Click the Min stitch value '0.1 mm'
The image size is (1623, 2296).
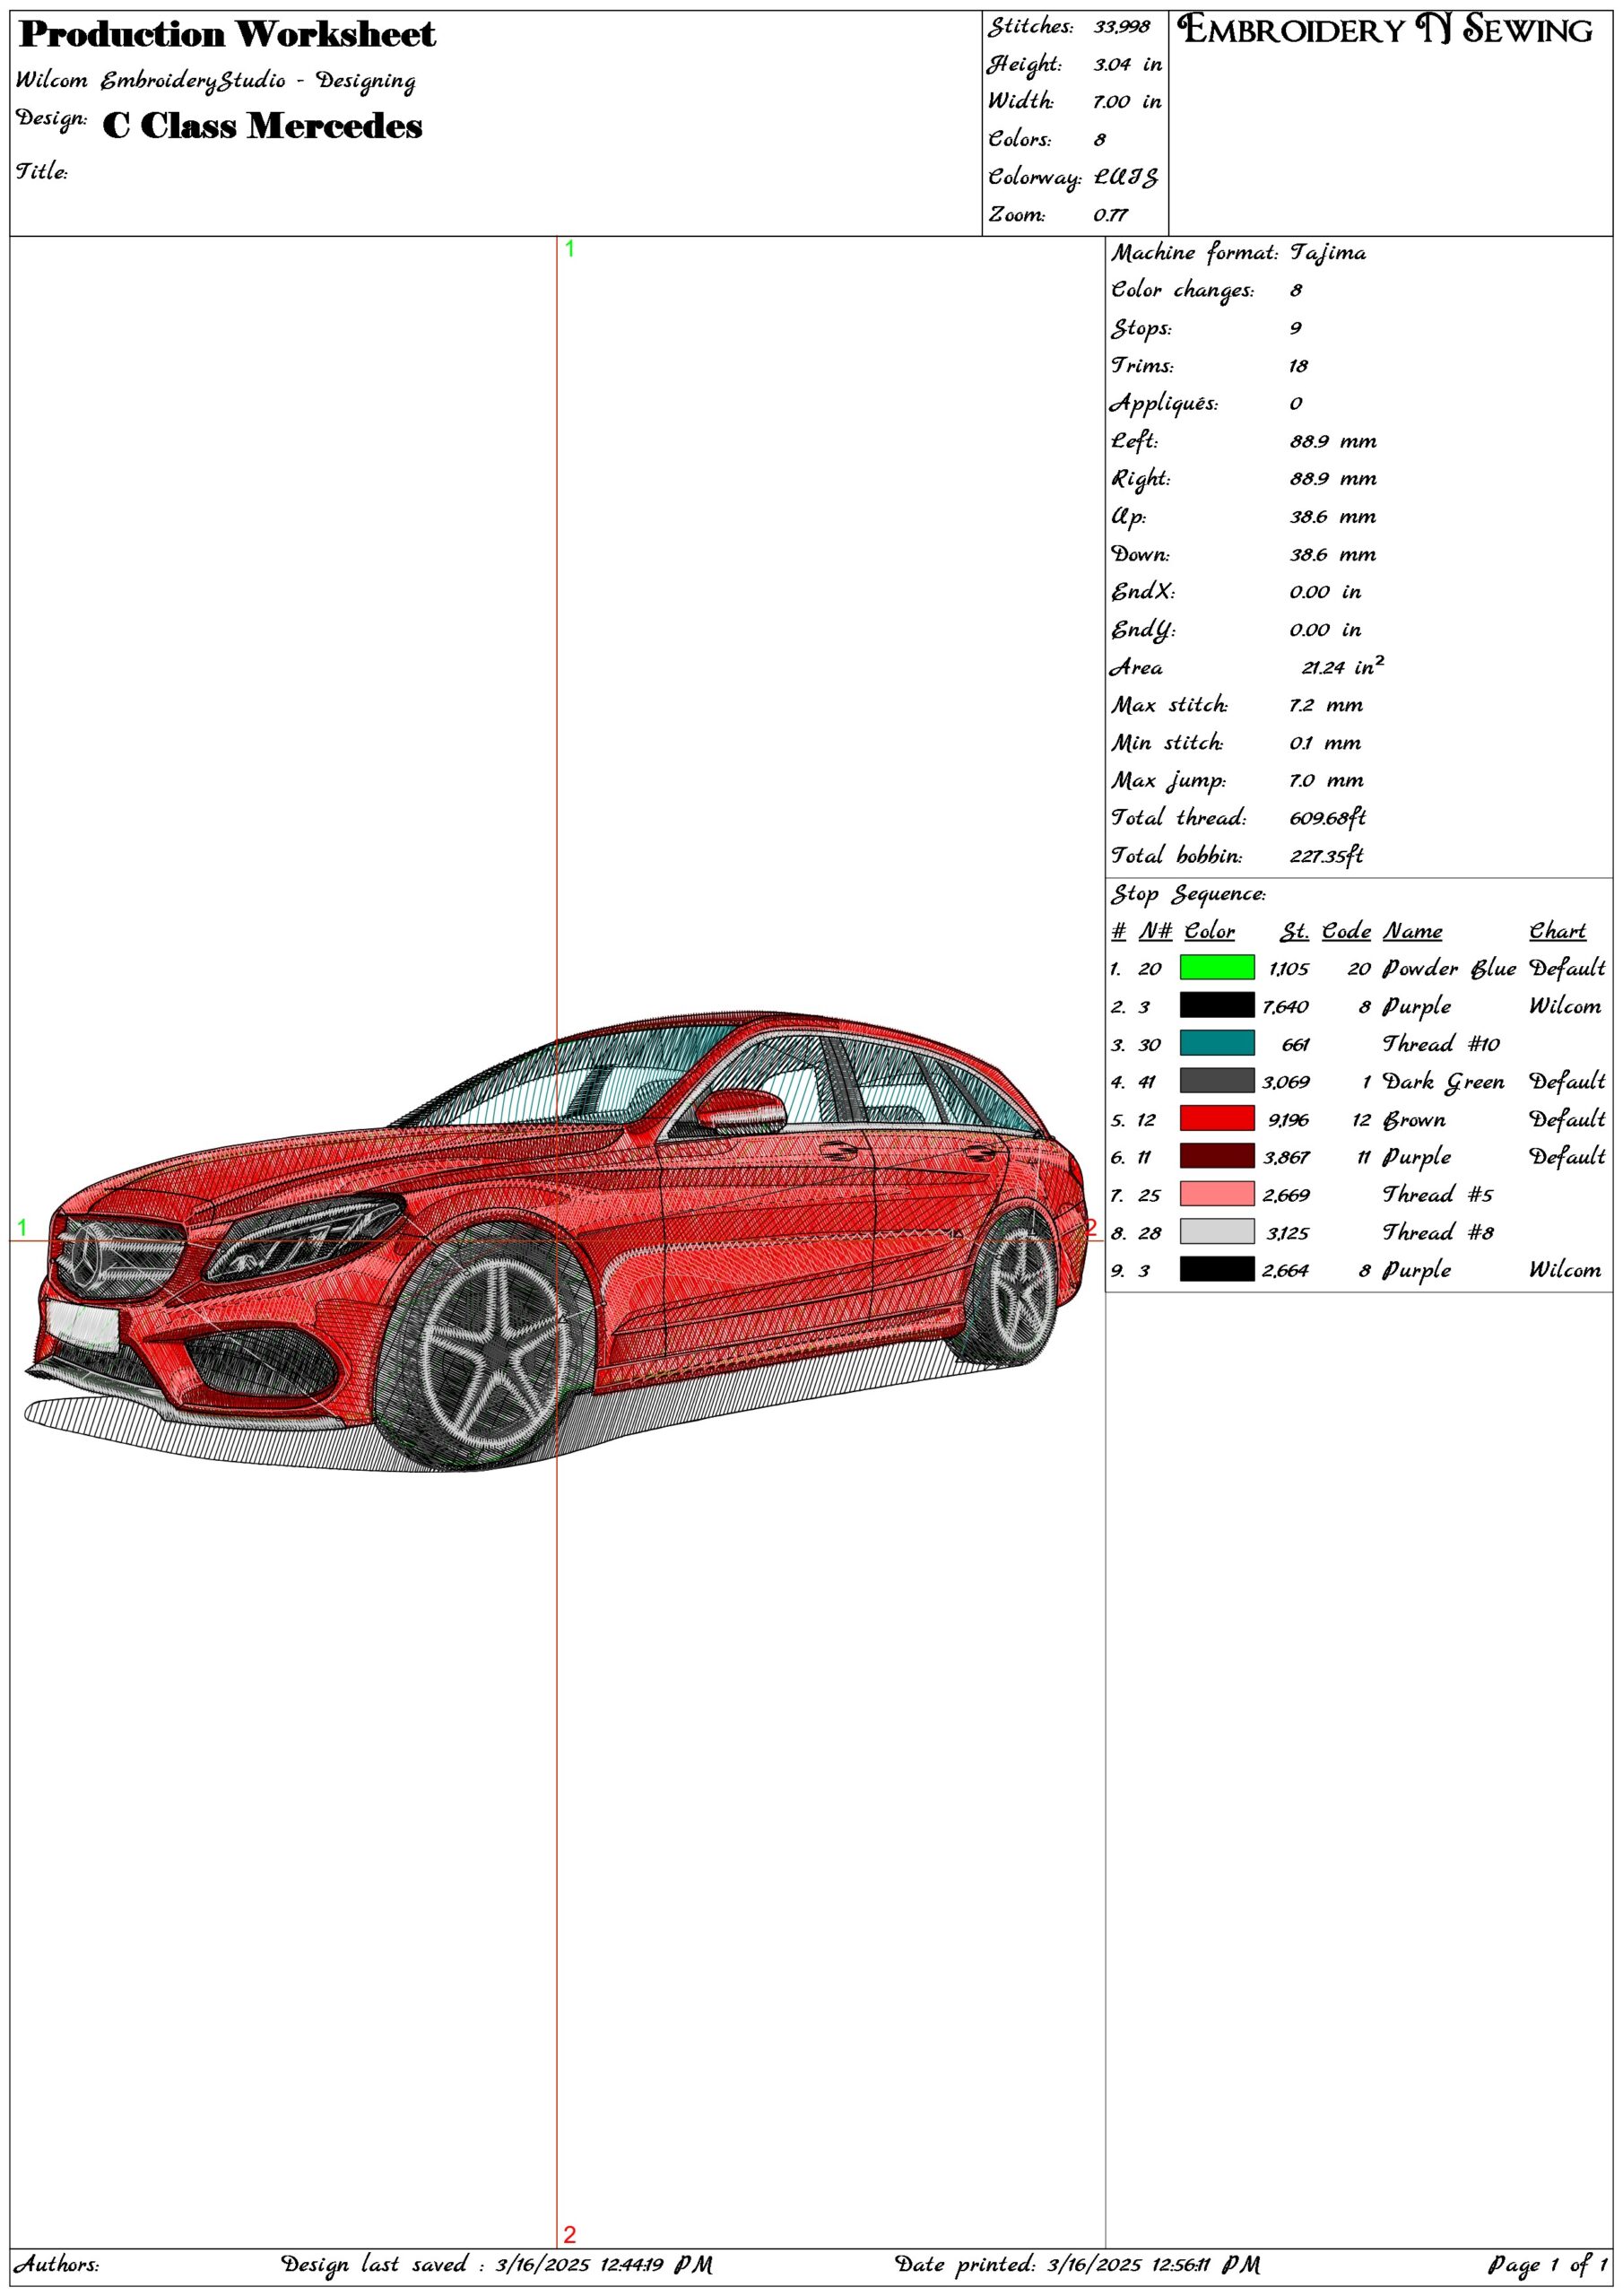(1324, 743)
